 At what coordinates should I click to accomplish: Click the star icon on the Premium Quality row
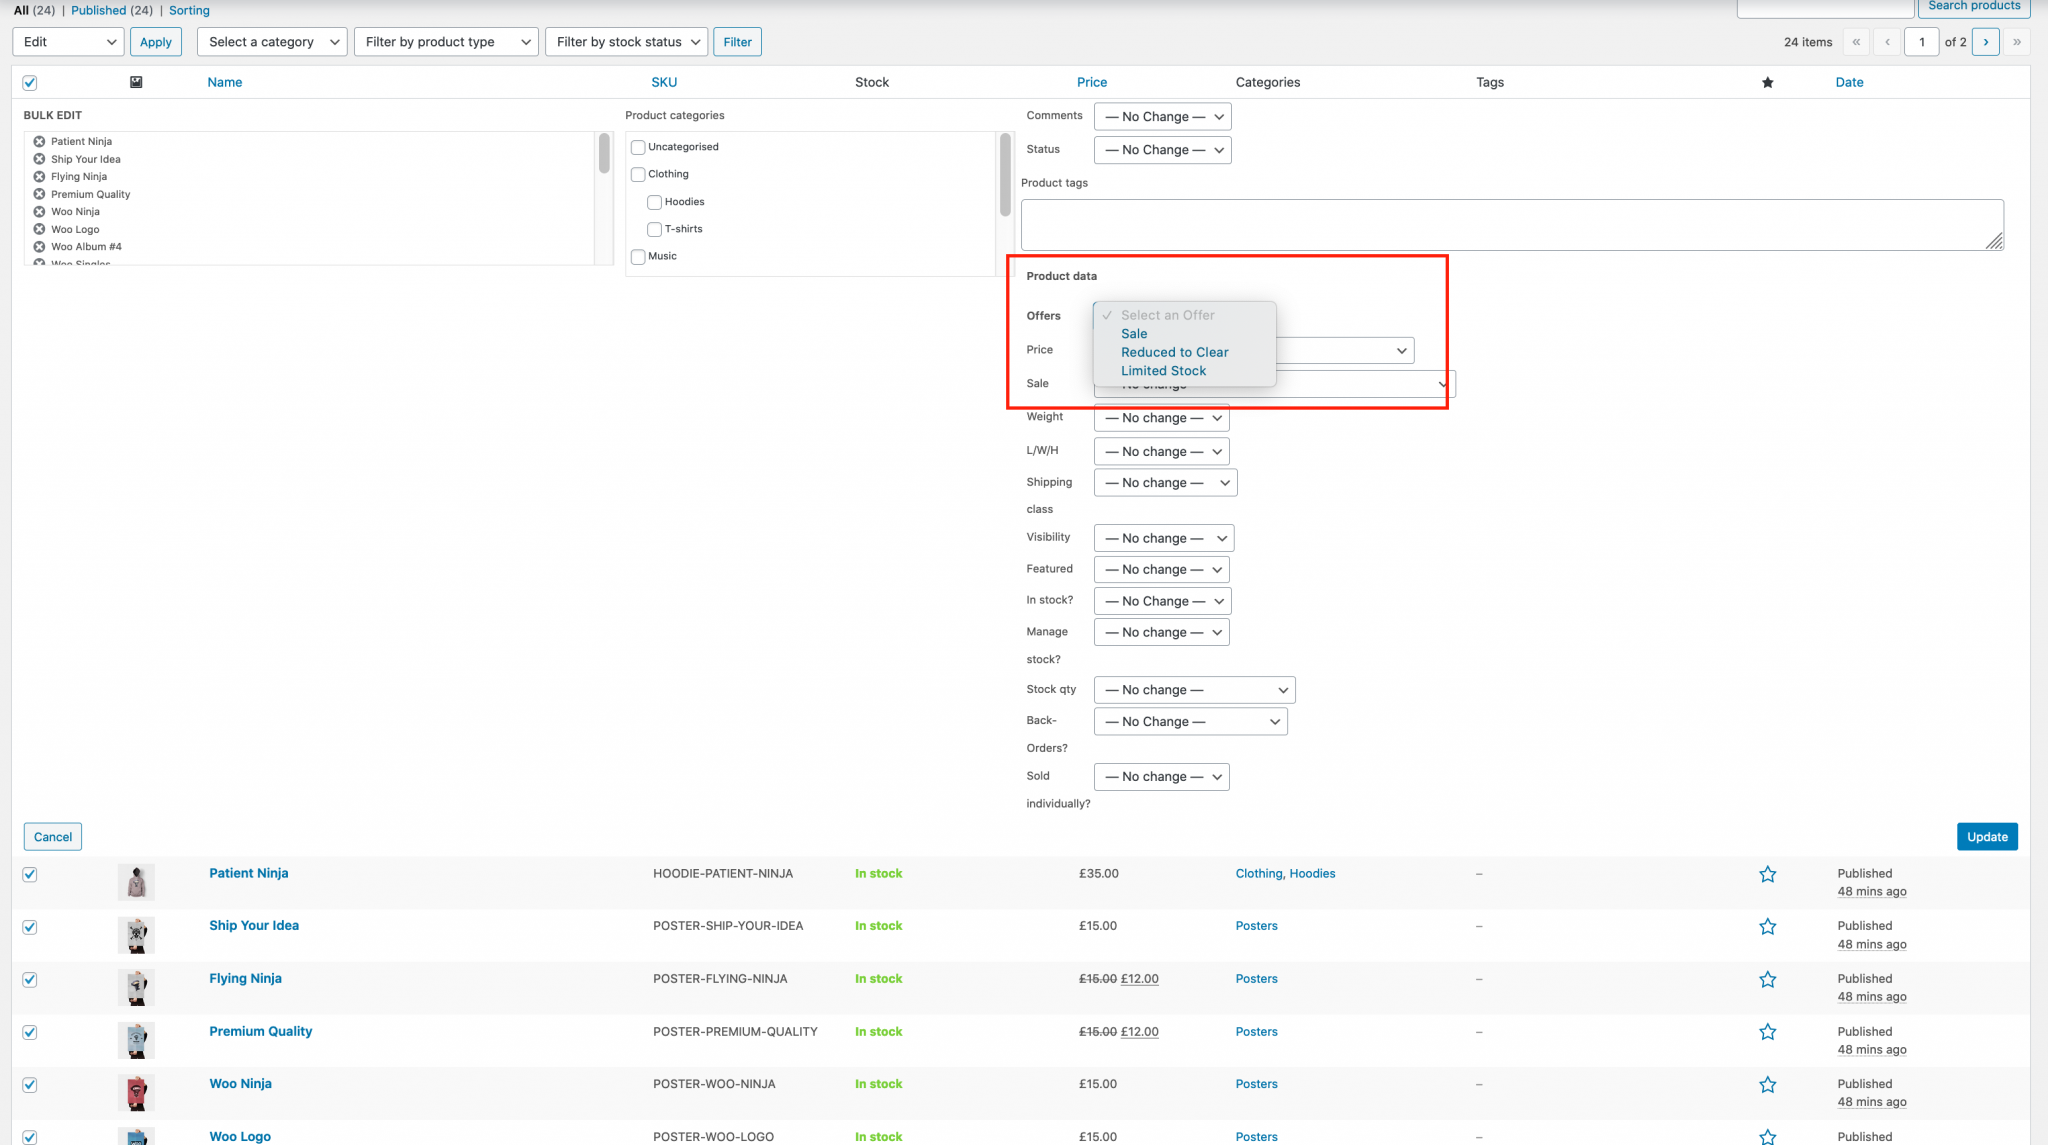(1767, 1031)
